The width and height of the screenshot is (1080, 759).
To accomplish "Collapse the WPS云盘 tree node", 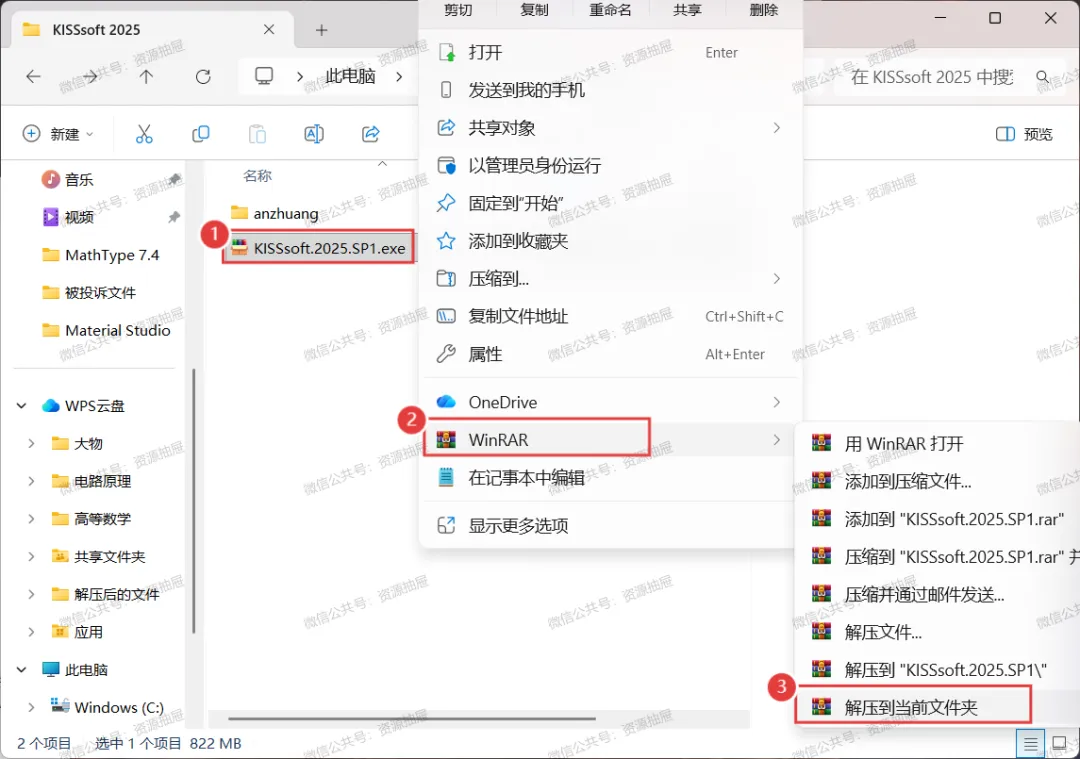I will click(x=21, y=406).
